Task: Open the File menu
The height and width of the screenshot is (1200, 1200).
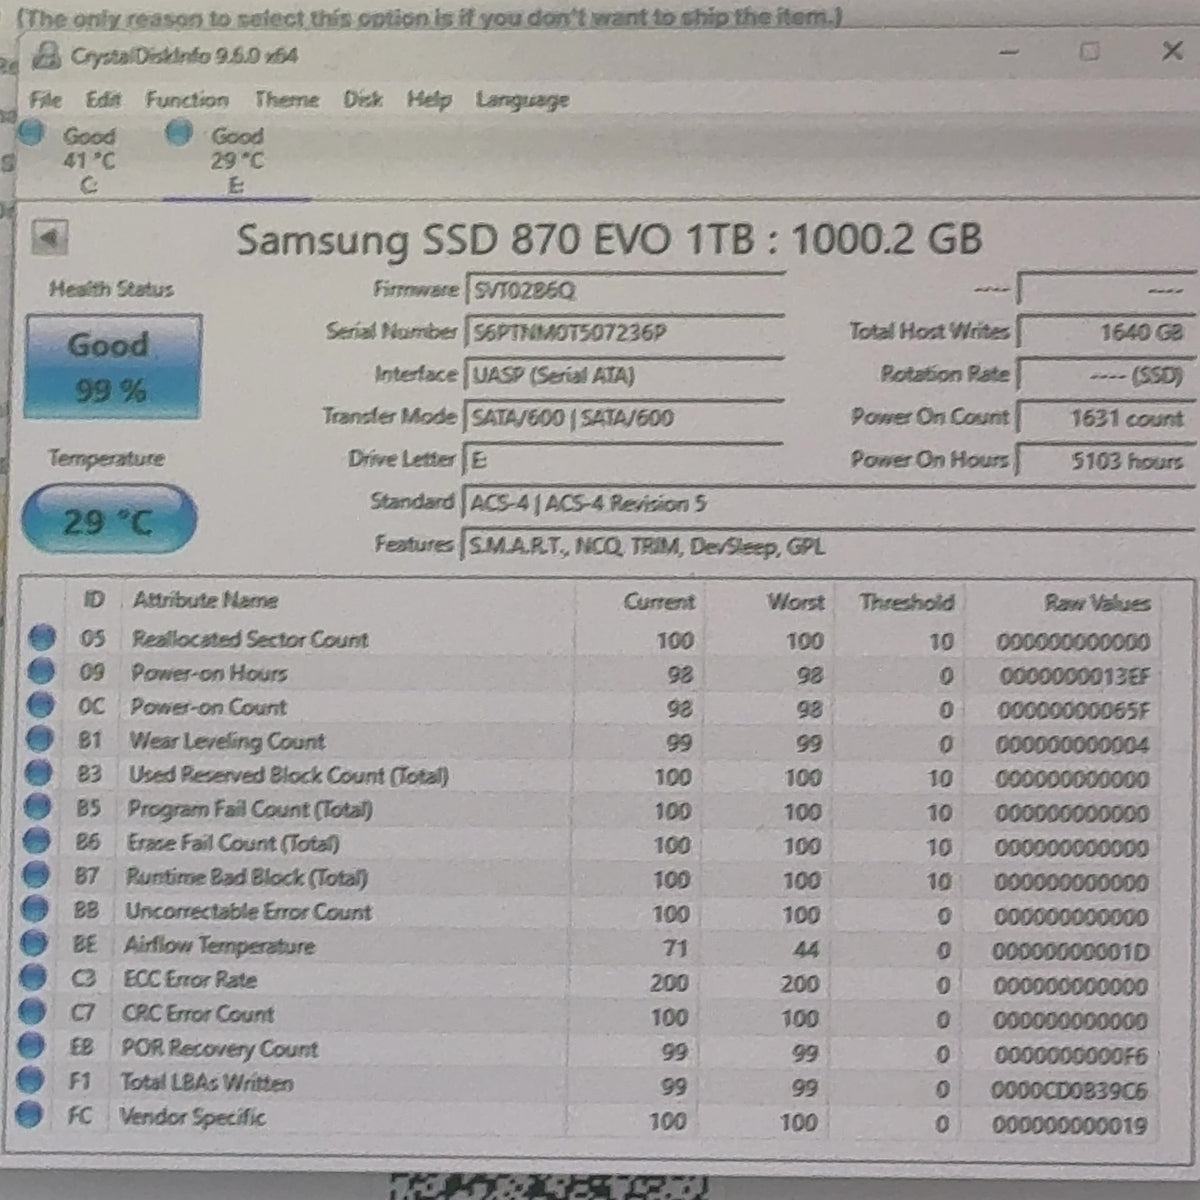Action: 45,99
